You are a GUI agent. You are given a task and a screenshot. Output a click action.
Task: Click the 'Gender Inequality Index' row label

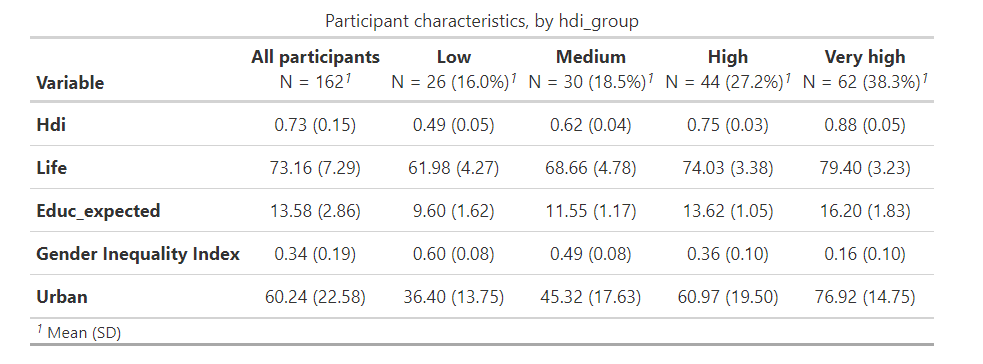pyautogui.click(x=138, y=254)
